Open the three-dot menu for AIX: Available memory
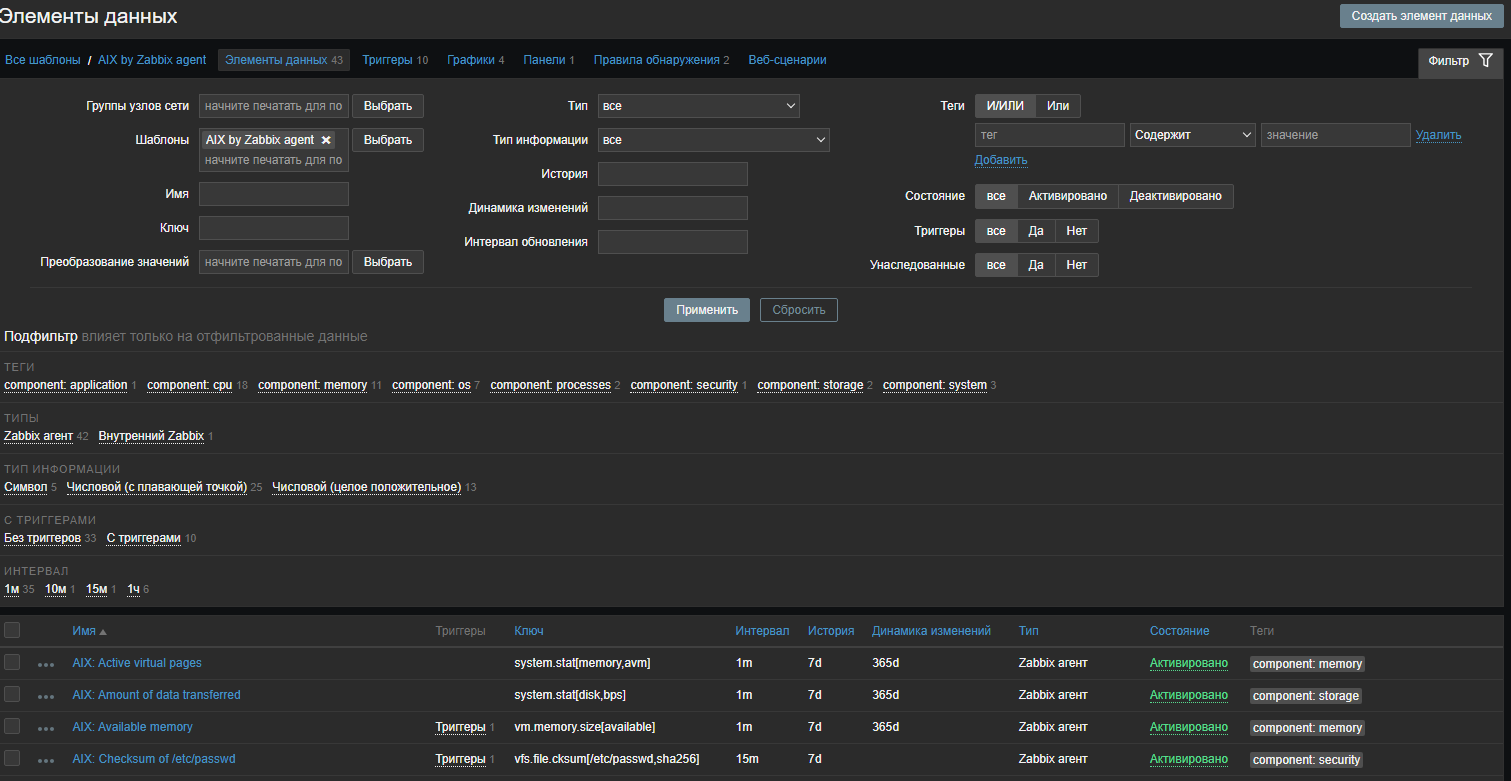Viewport: 1511px width, 781px height. tap(46, 728)
